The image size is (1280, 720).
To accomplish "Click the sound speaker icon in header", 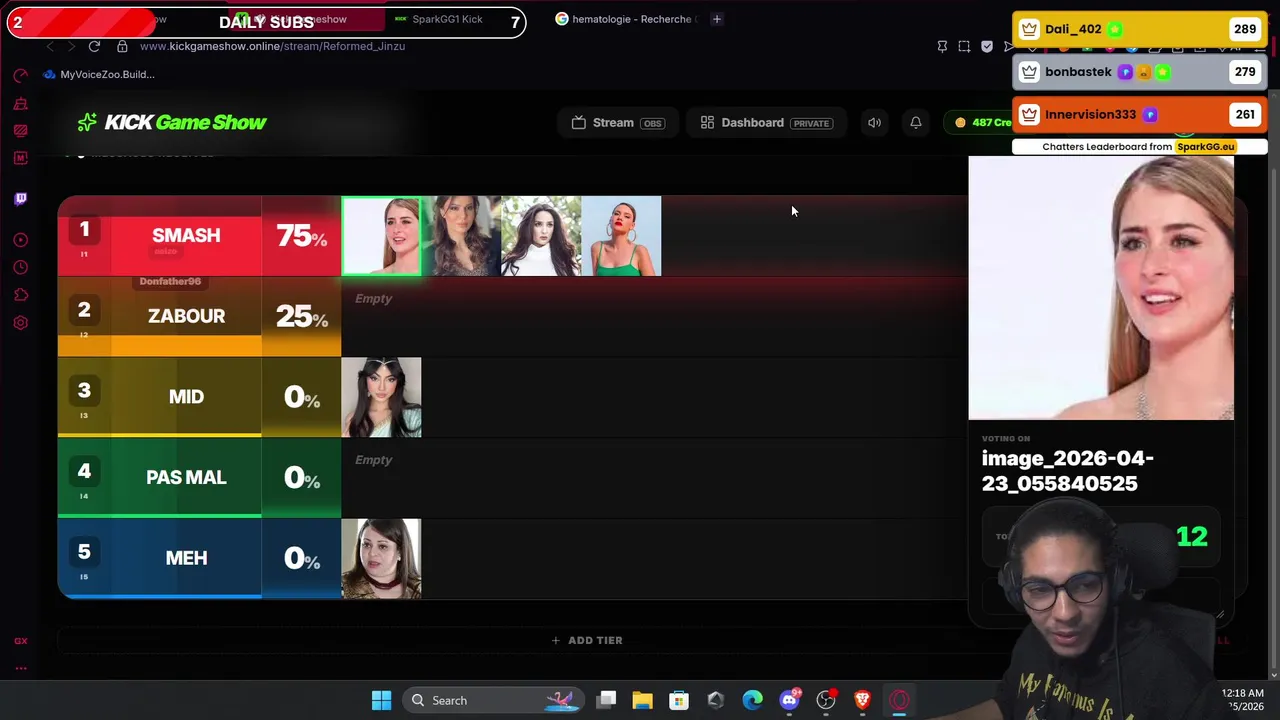I will [874, 123].
